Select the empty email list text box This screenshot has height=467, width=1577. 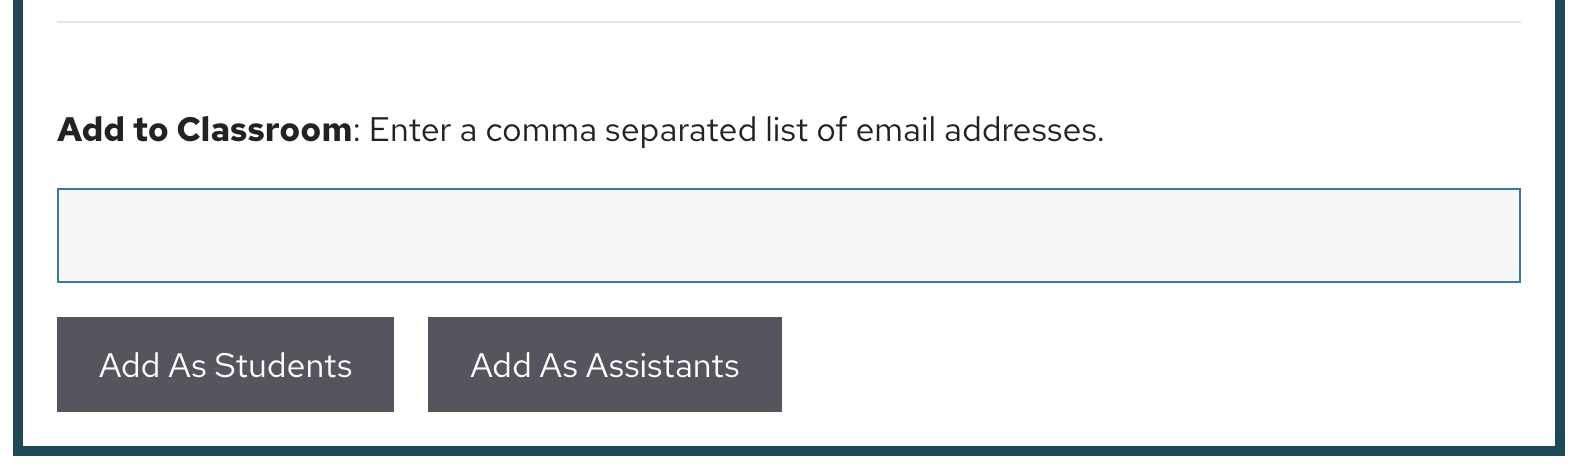(788, 236)
